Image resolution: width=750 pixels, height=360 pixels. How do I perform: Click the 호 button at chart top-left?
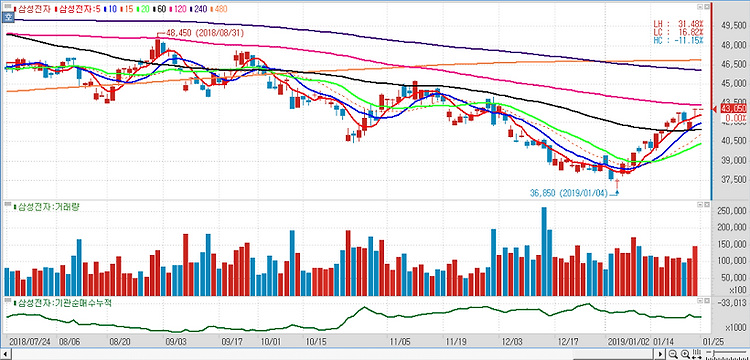click(x=8, y=17)
